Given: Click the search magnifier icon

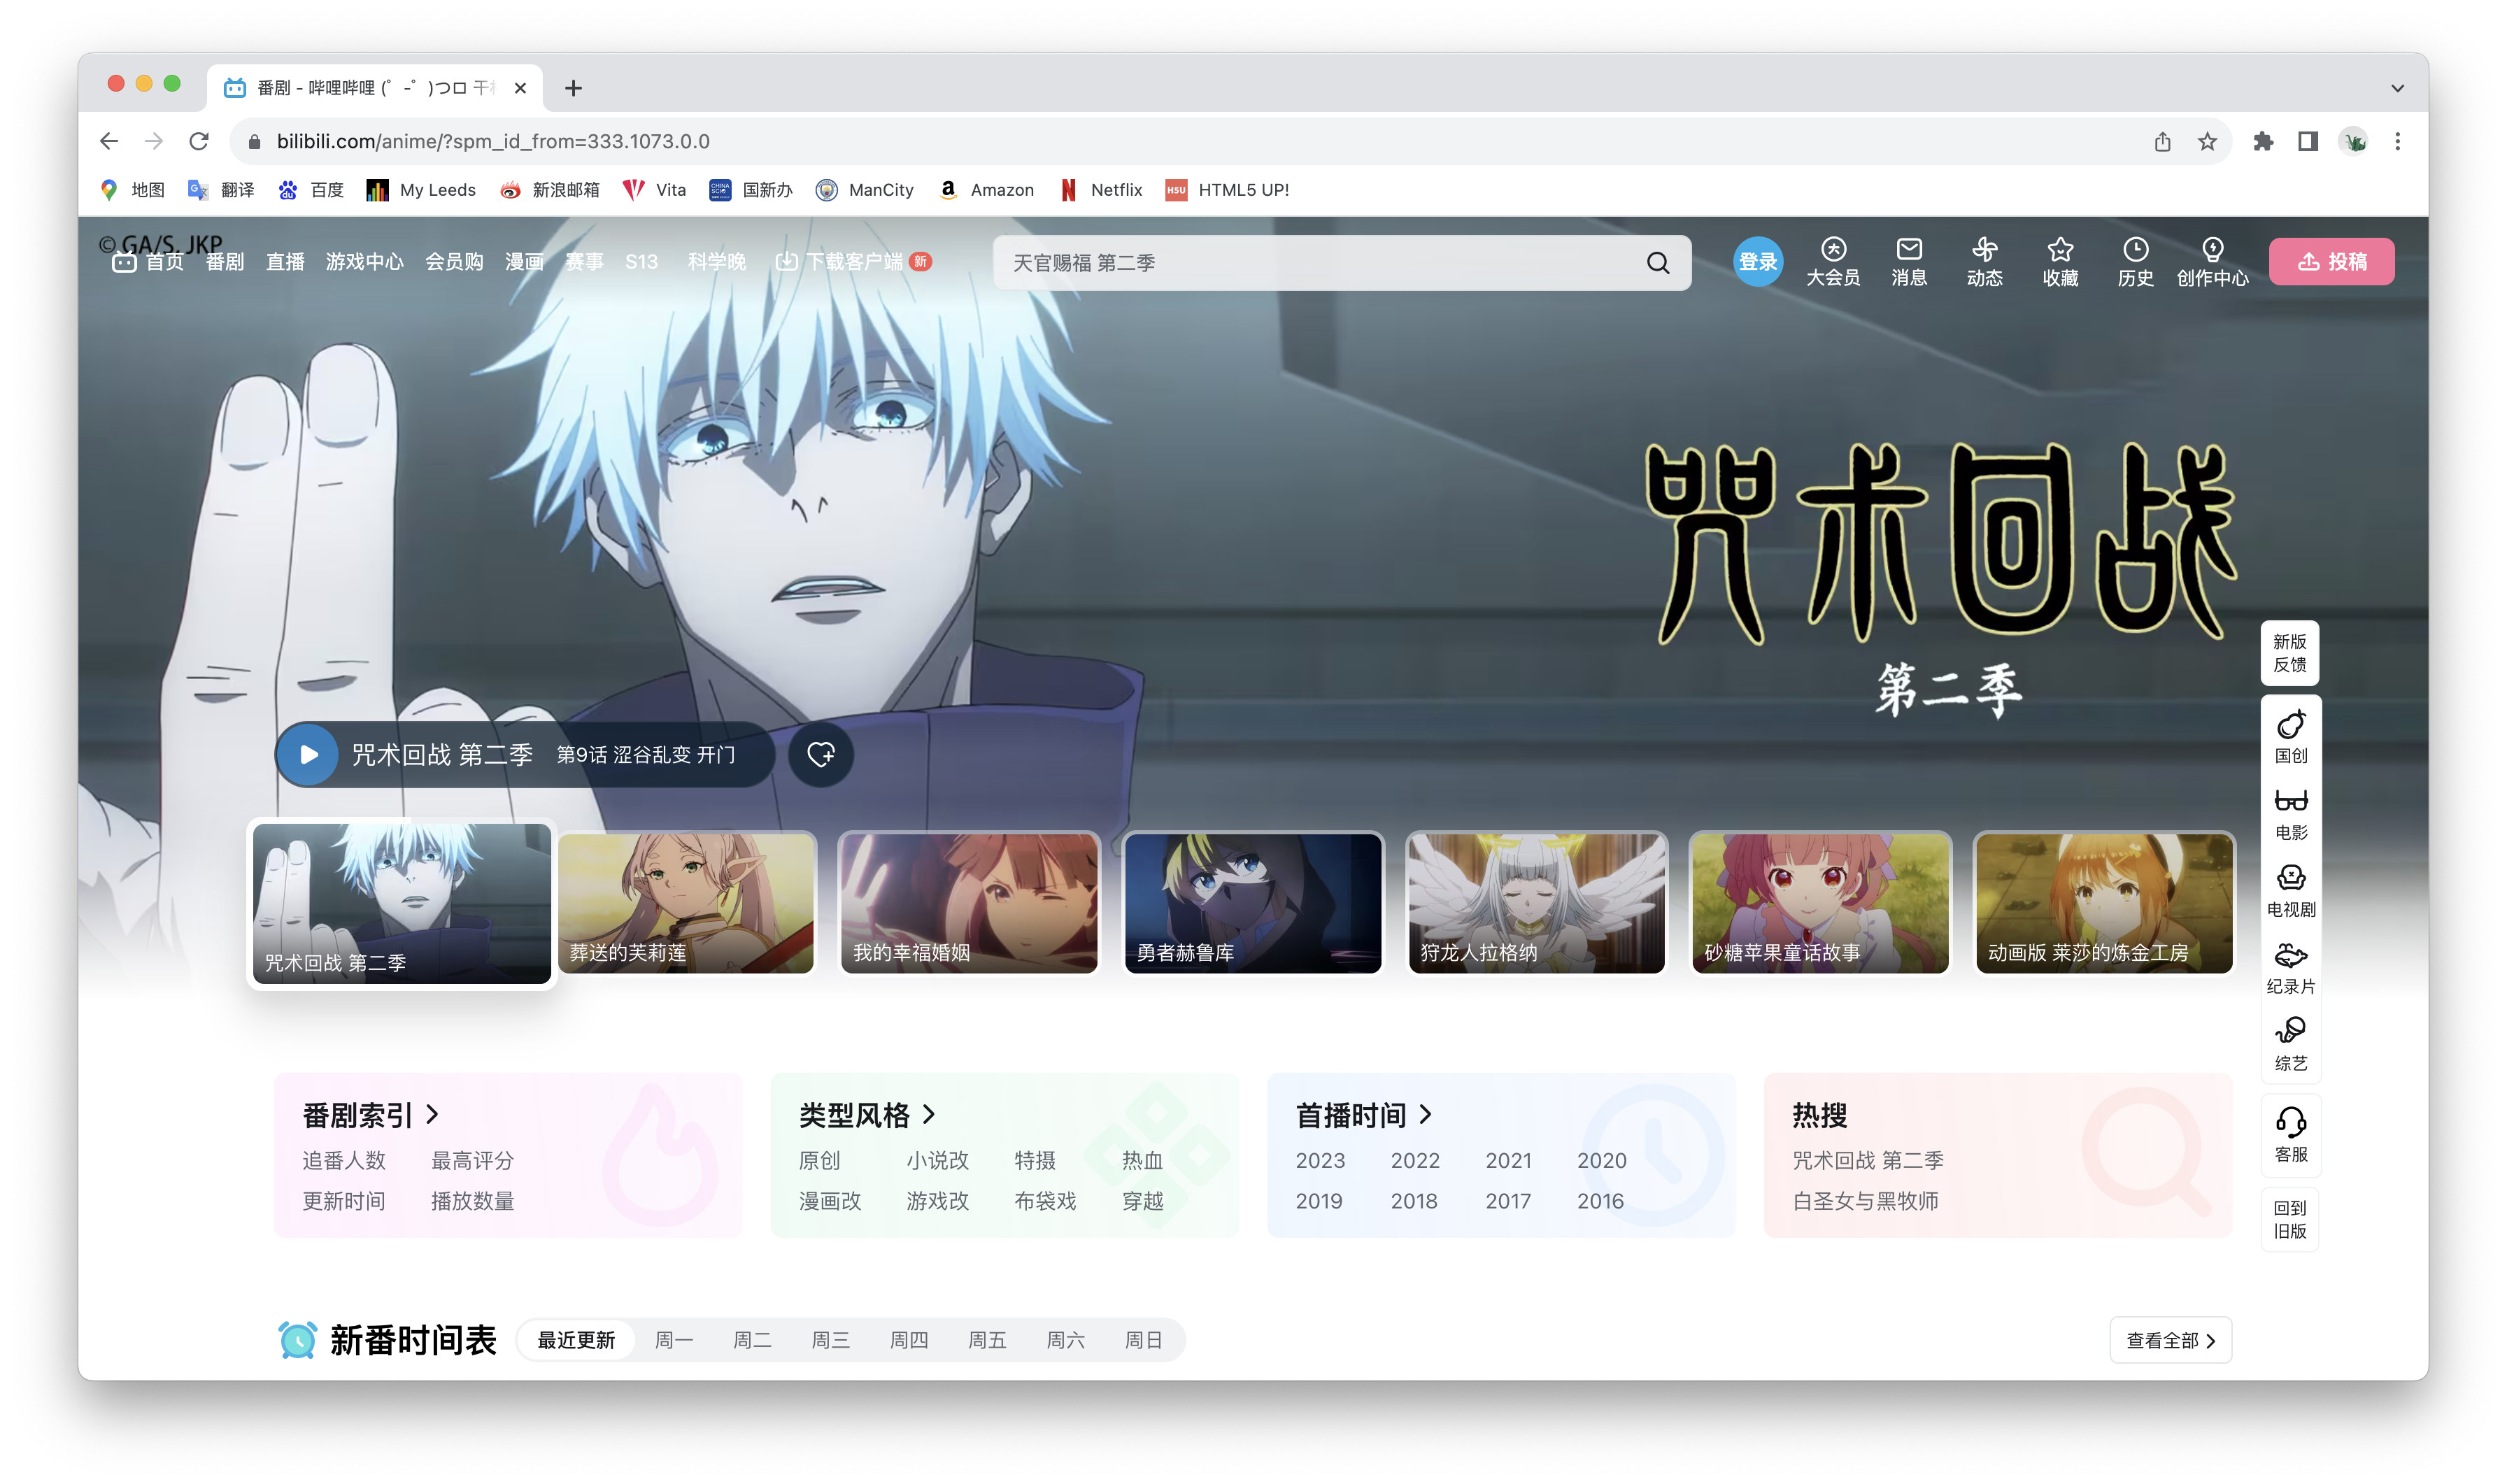Looking at the screenshot, I should tap(1657, 263).
